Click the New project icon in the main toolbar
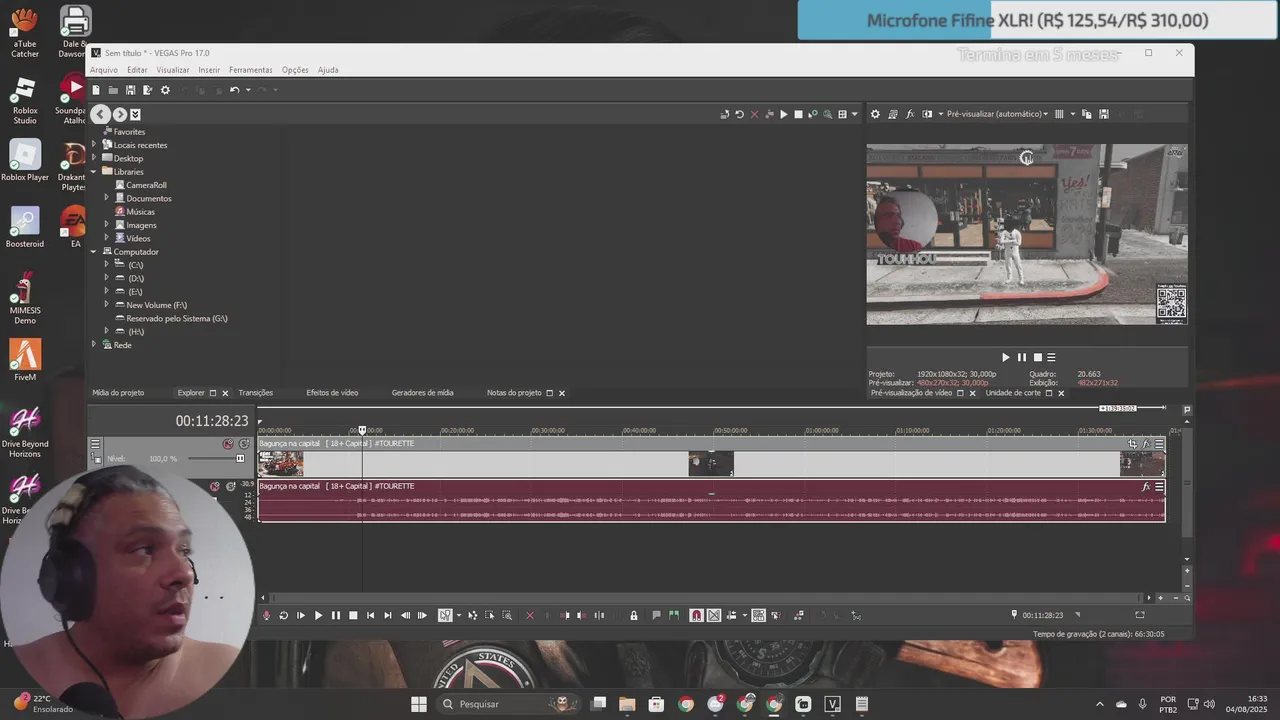The image size is (1280, 720). (x=96, y=90)
